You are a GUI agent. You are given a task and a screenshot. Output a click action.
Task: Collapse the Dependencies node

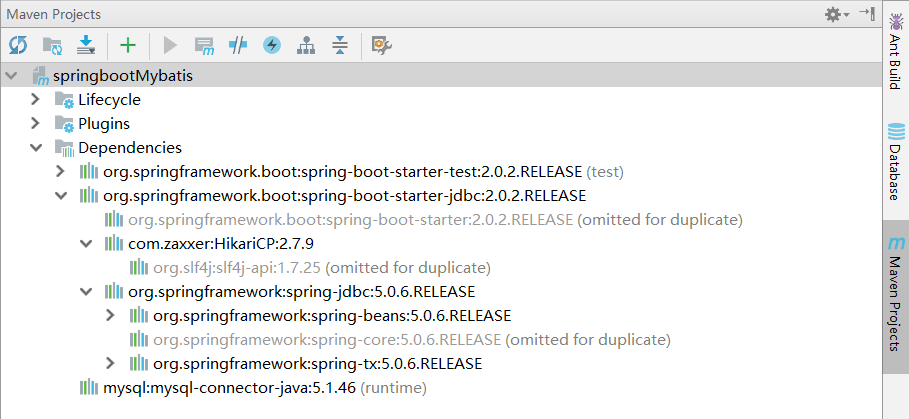(37, 147)
